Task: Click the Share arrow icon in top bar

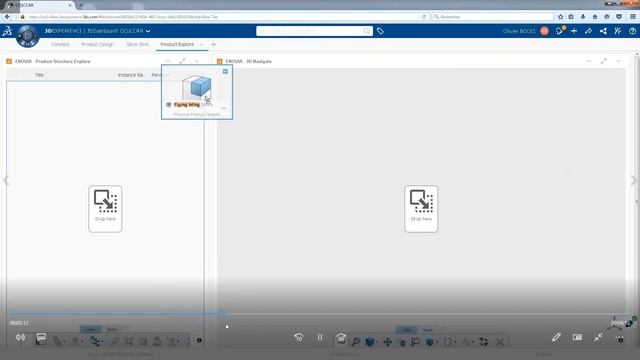Action: coord(589,31)
